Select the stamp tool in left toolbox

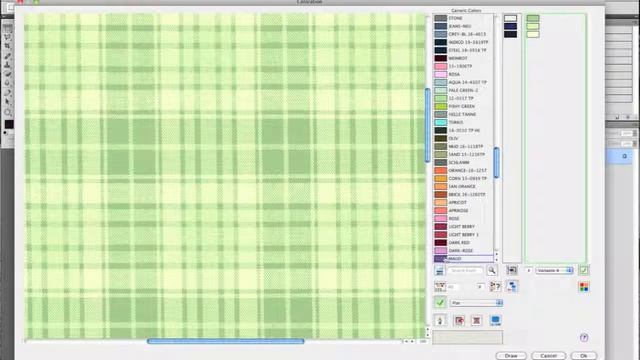[x=7, y=65]
